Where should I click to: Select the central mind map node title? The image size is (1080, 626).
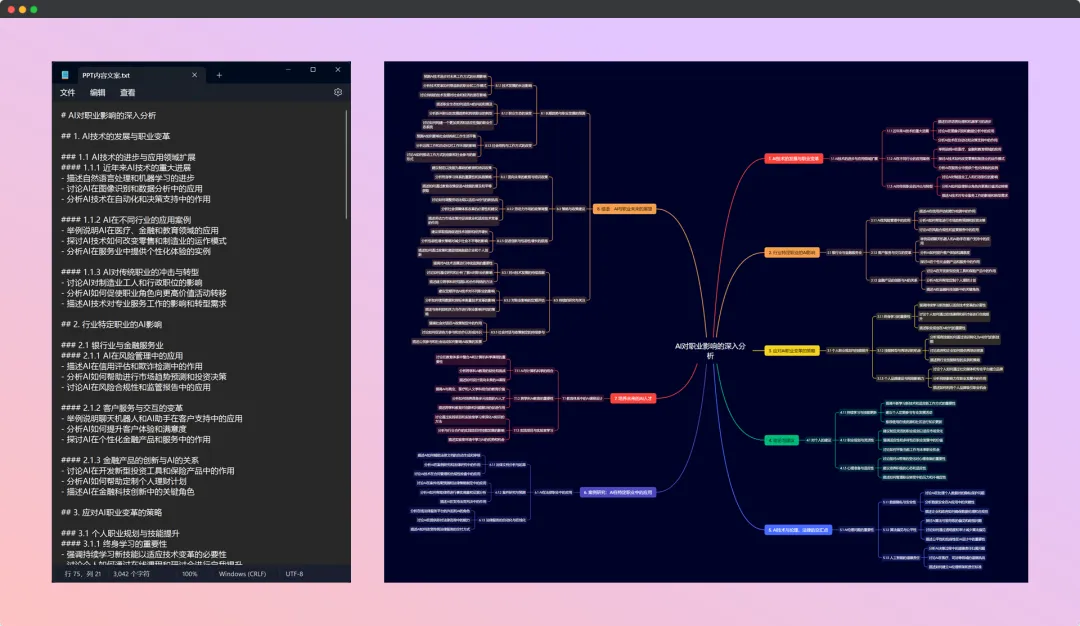pos(710,349)
